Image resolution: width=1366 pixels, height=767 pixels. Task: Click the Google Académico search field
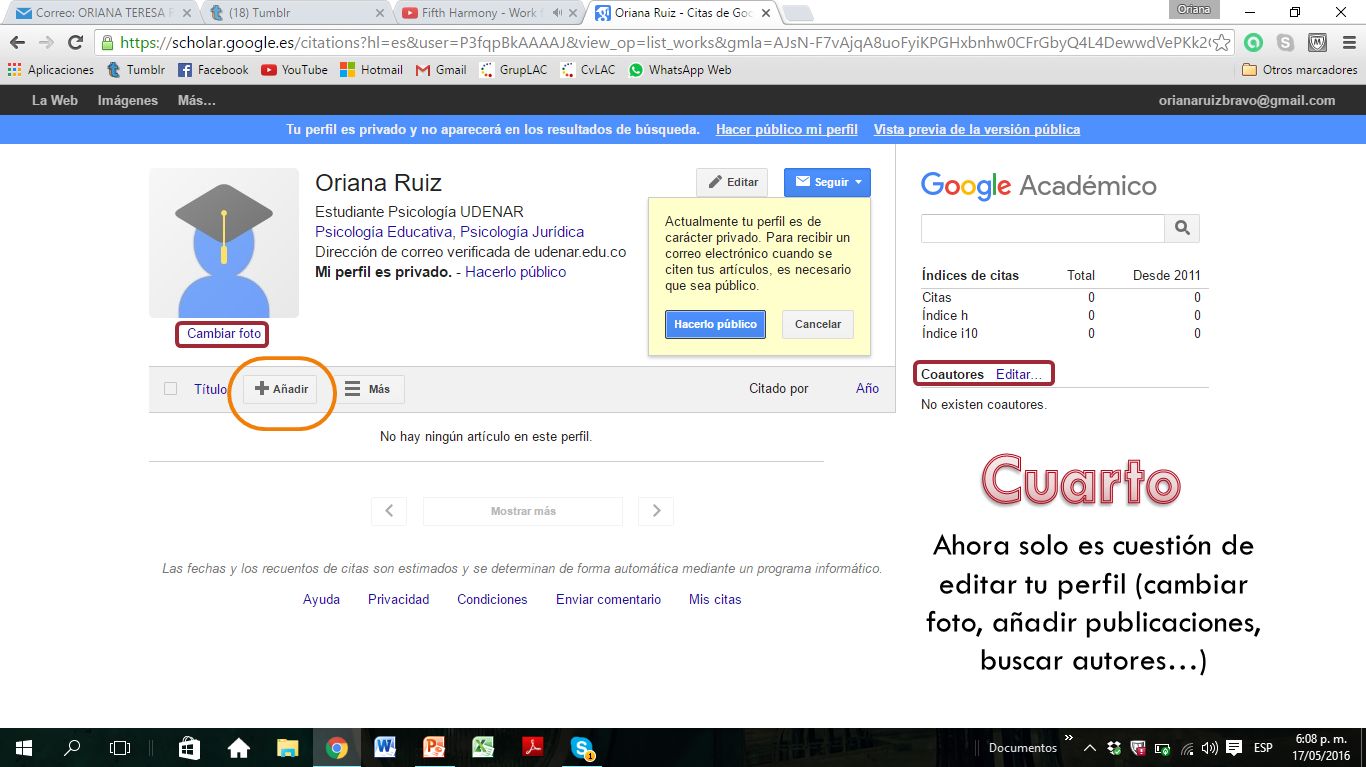coord(1043,228)
